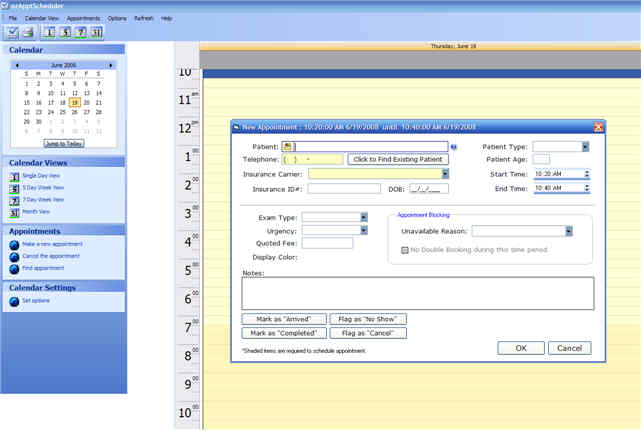This screenshot has height=430, width=641.
Task: Click to Find Existing Patient button
Action: tap(398, 159)
